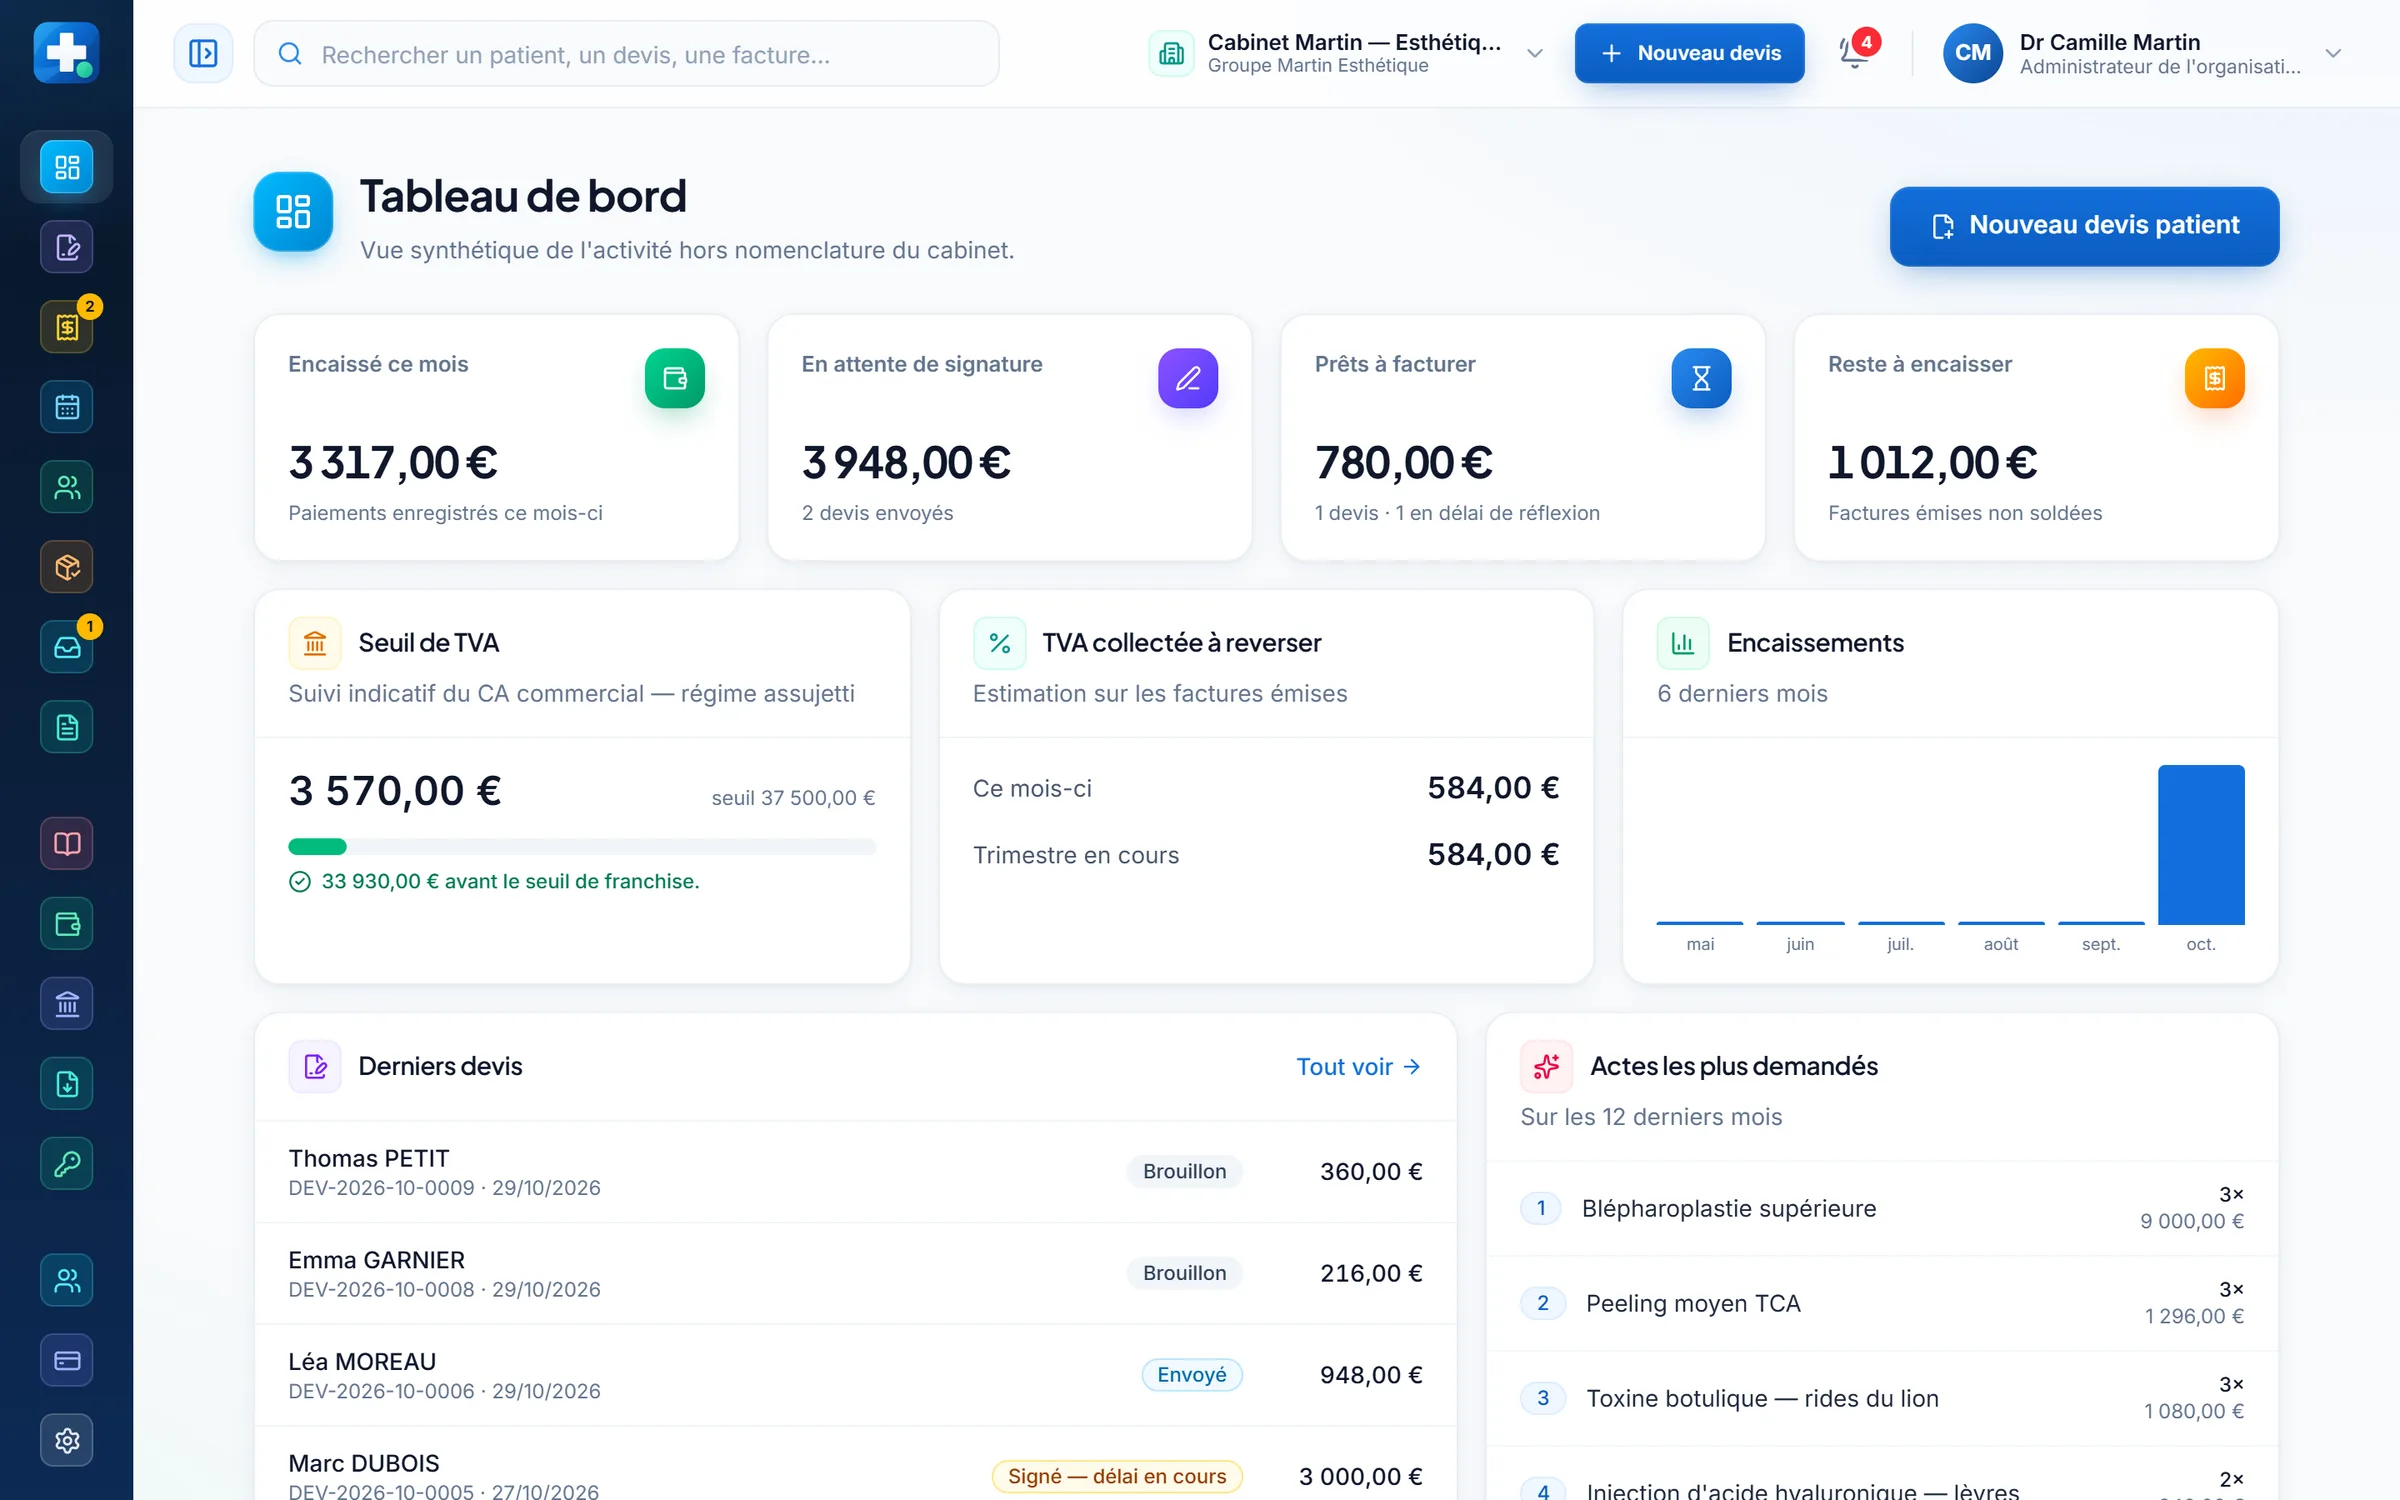Open the invoices sidebar icon with badge 2

[x=67, y=327]
